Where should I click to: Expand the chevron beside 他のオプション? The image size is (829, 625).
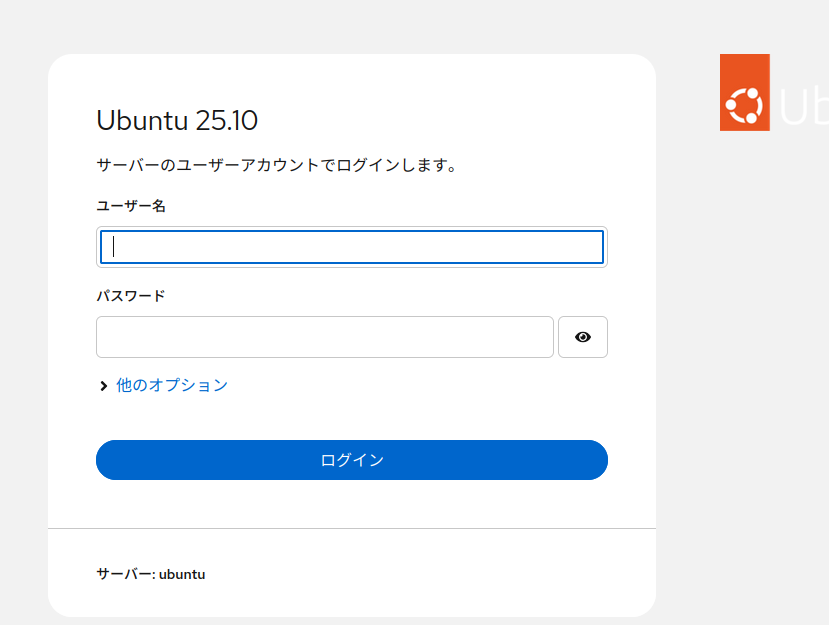click(x=103, y=386)
